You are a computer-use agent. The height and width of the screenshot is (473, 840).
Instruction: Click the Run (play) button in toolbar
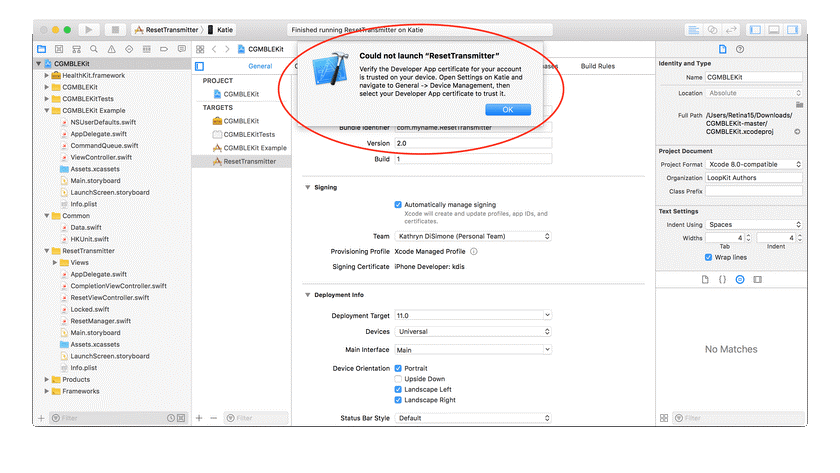coord(89,29)
